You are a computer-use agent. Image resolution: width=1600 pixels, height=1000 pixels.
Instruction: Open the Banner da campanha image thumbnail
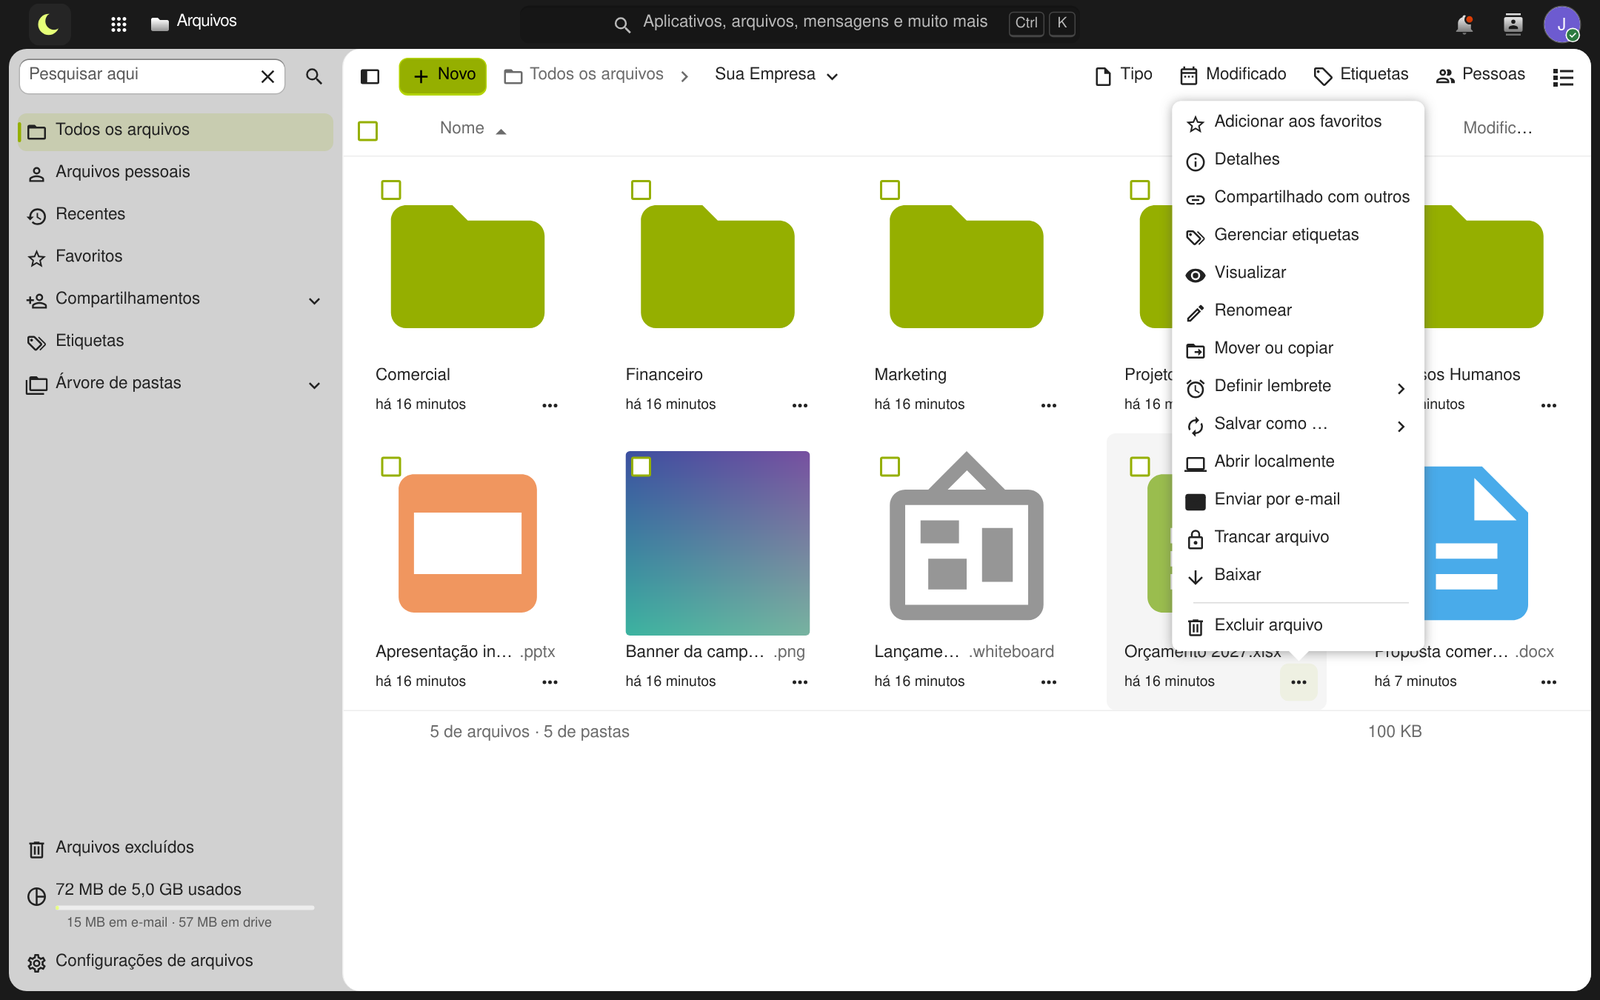point(718,543)
